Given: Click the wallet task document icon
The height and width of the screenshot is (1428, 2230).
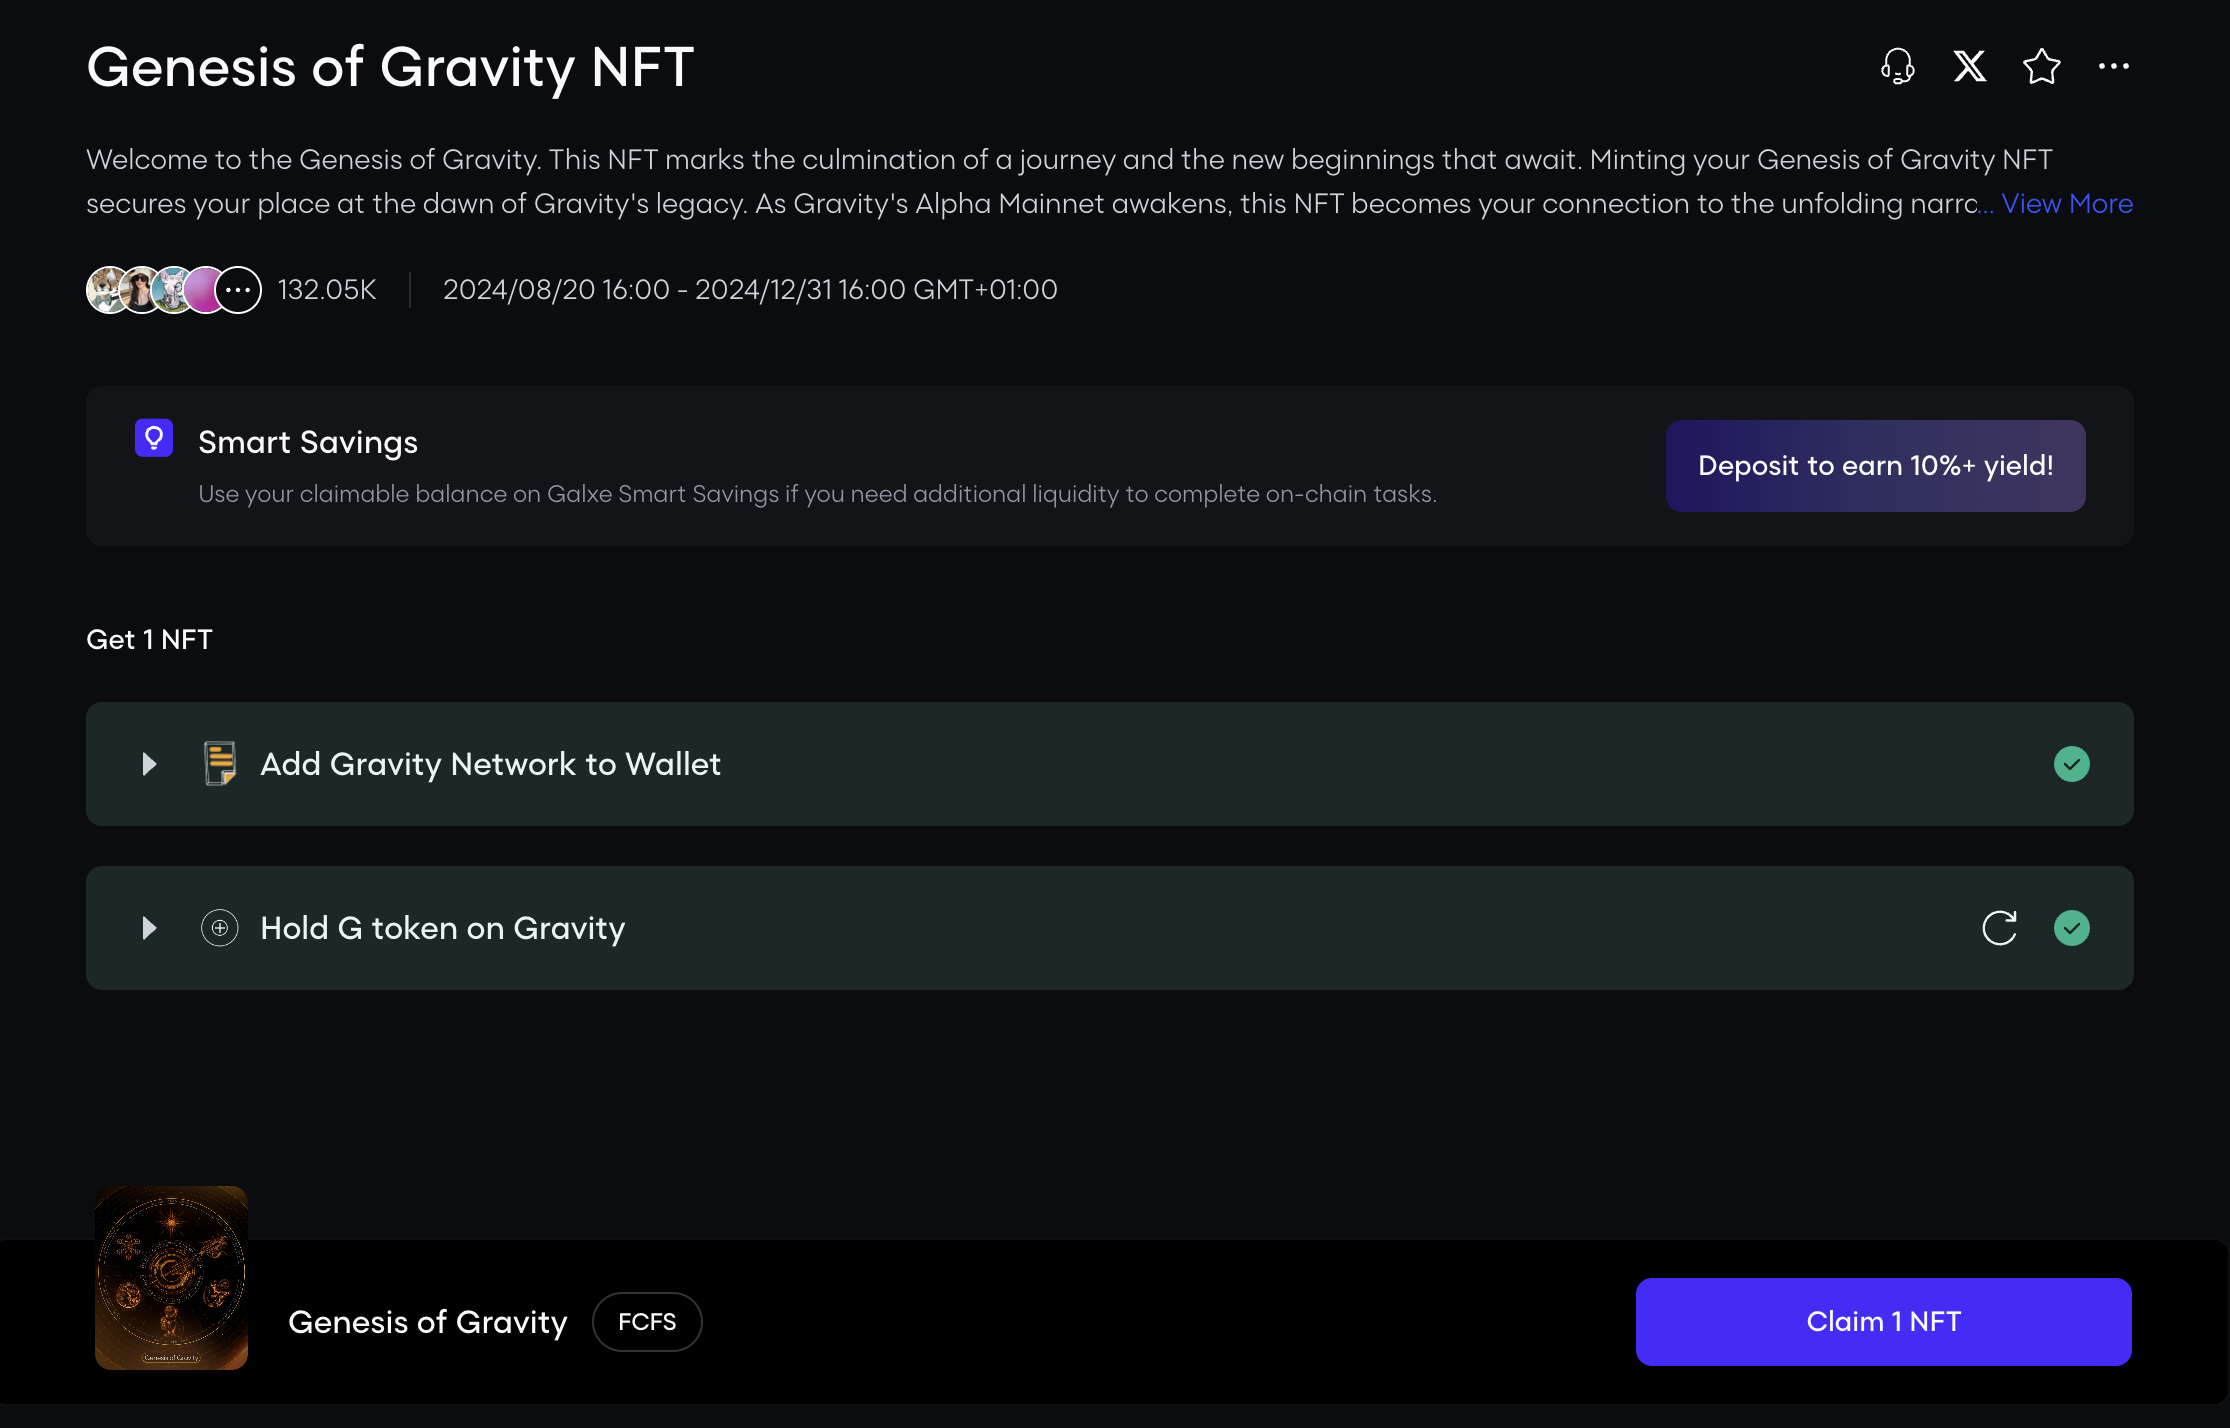Looking at the screenshot, I should click(220, 764).
